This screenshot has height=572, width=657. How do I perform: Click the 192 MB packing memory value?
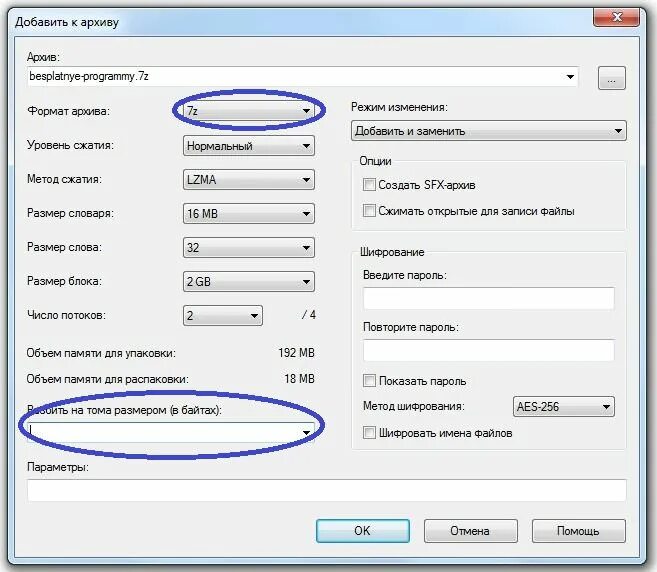tap(296, 353)
